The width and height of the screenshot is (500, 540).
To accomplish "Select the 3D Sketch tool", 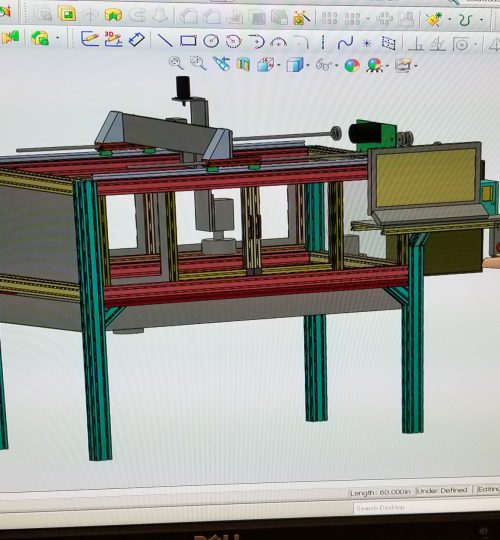I will coord(113,39).
